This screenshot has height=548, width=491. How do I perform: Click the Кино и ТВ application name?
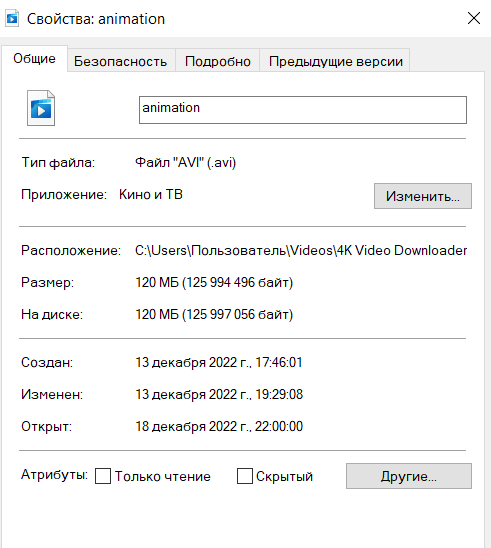coord(151,194)
